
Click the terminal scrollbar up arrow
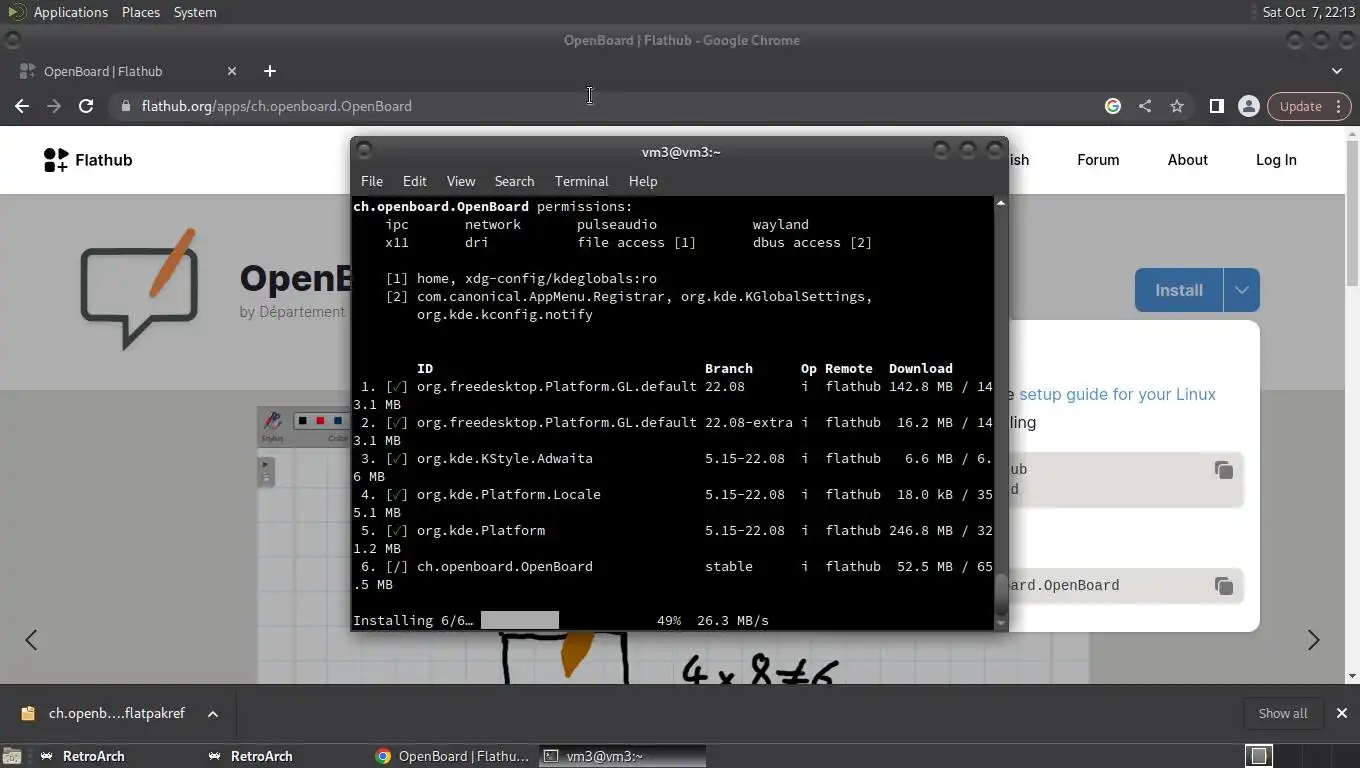tap(1000, 203)
